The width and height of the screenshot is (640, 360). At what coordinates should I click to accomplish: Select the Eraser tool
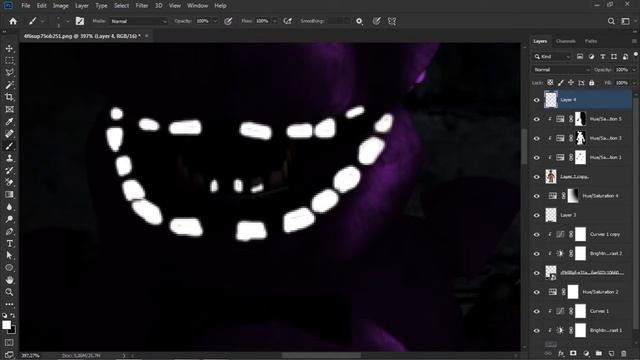(x=9, y=182)
